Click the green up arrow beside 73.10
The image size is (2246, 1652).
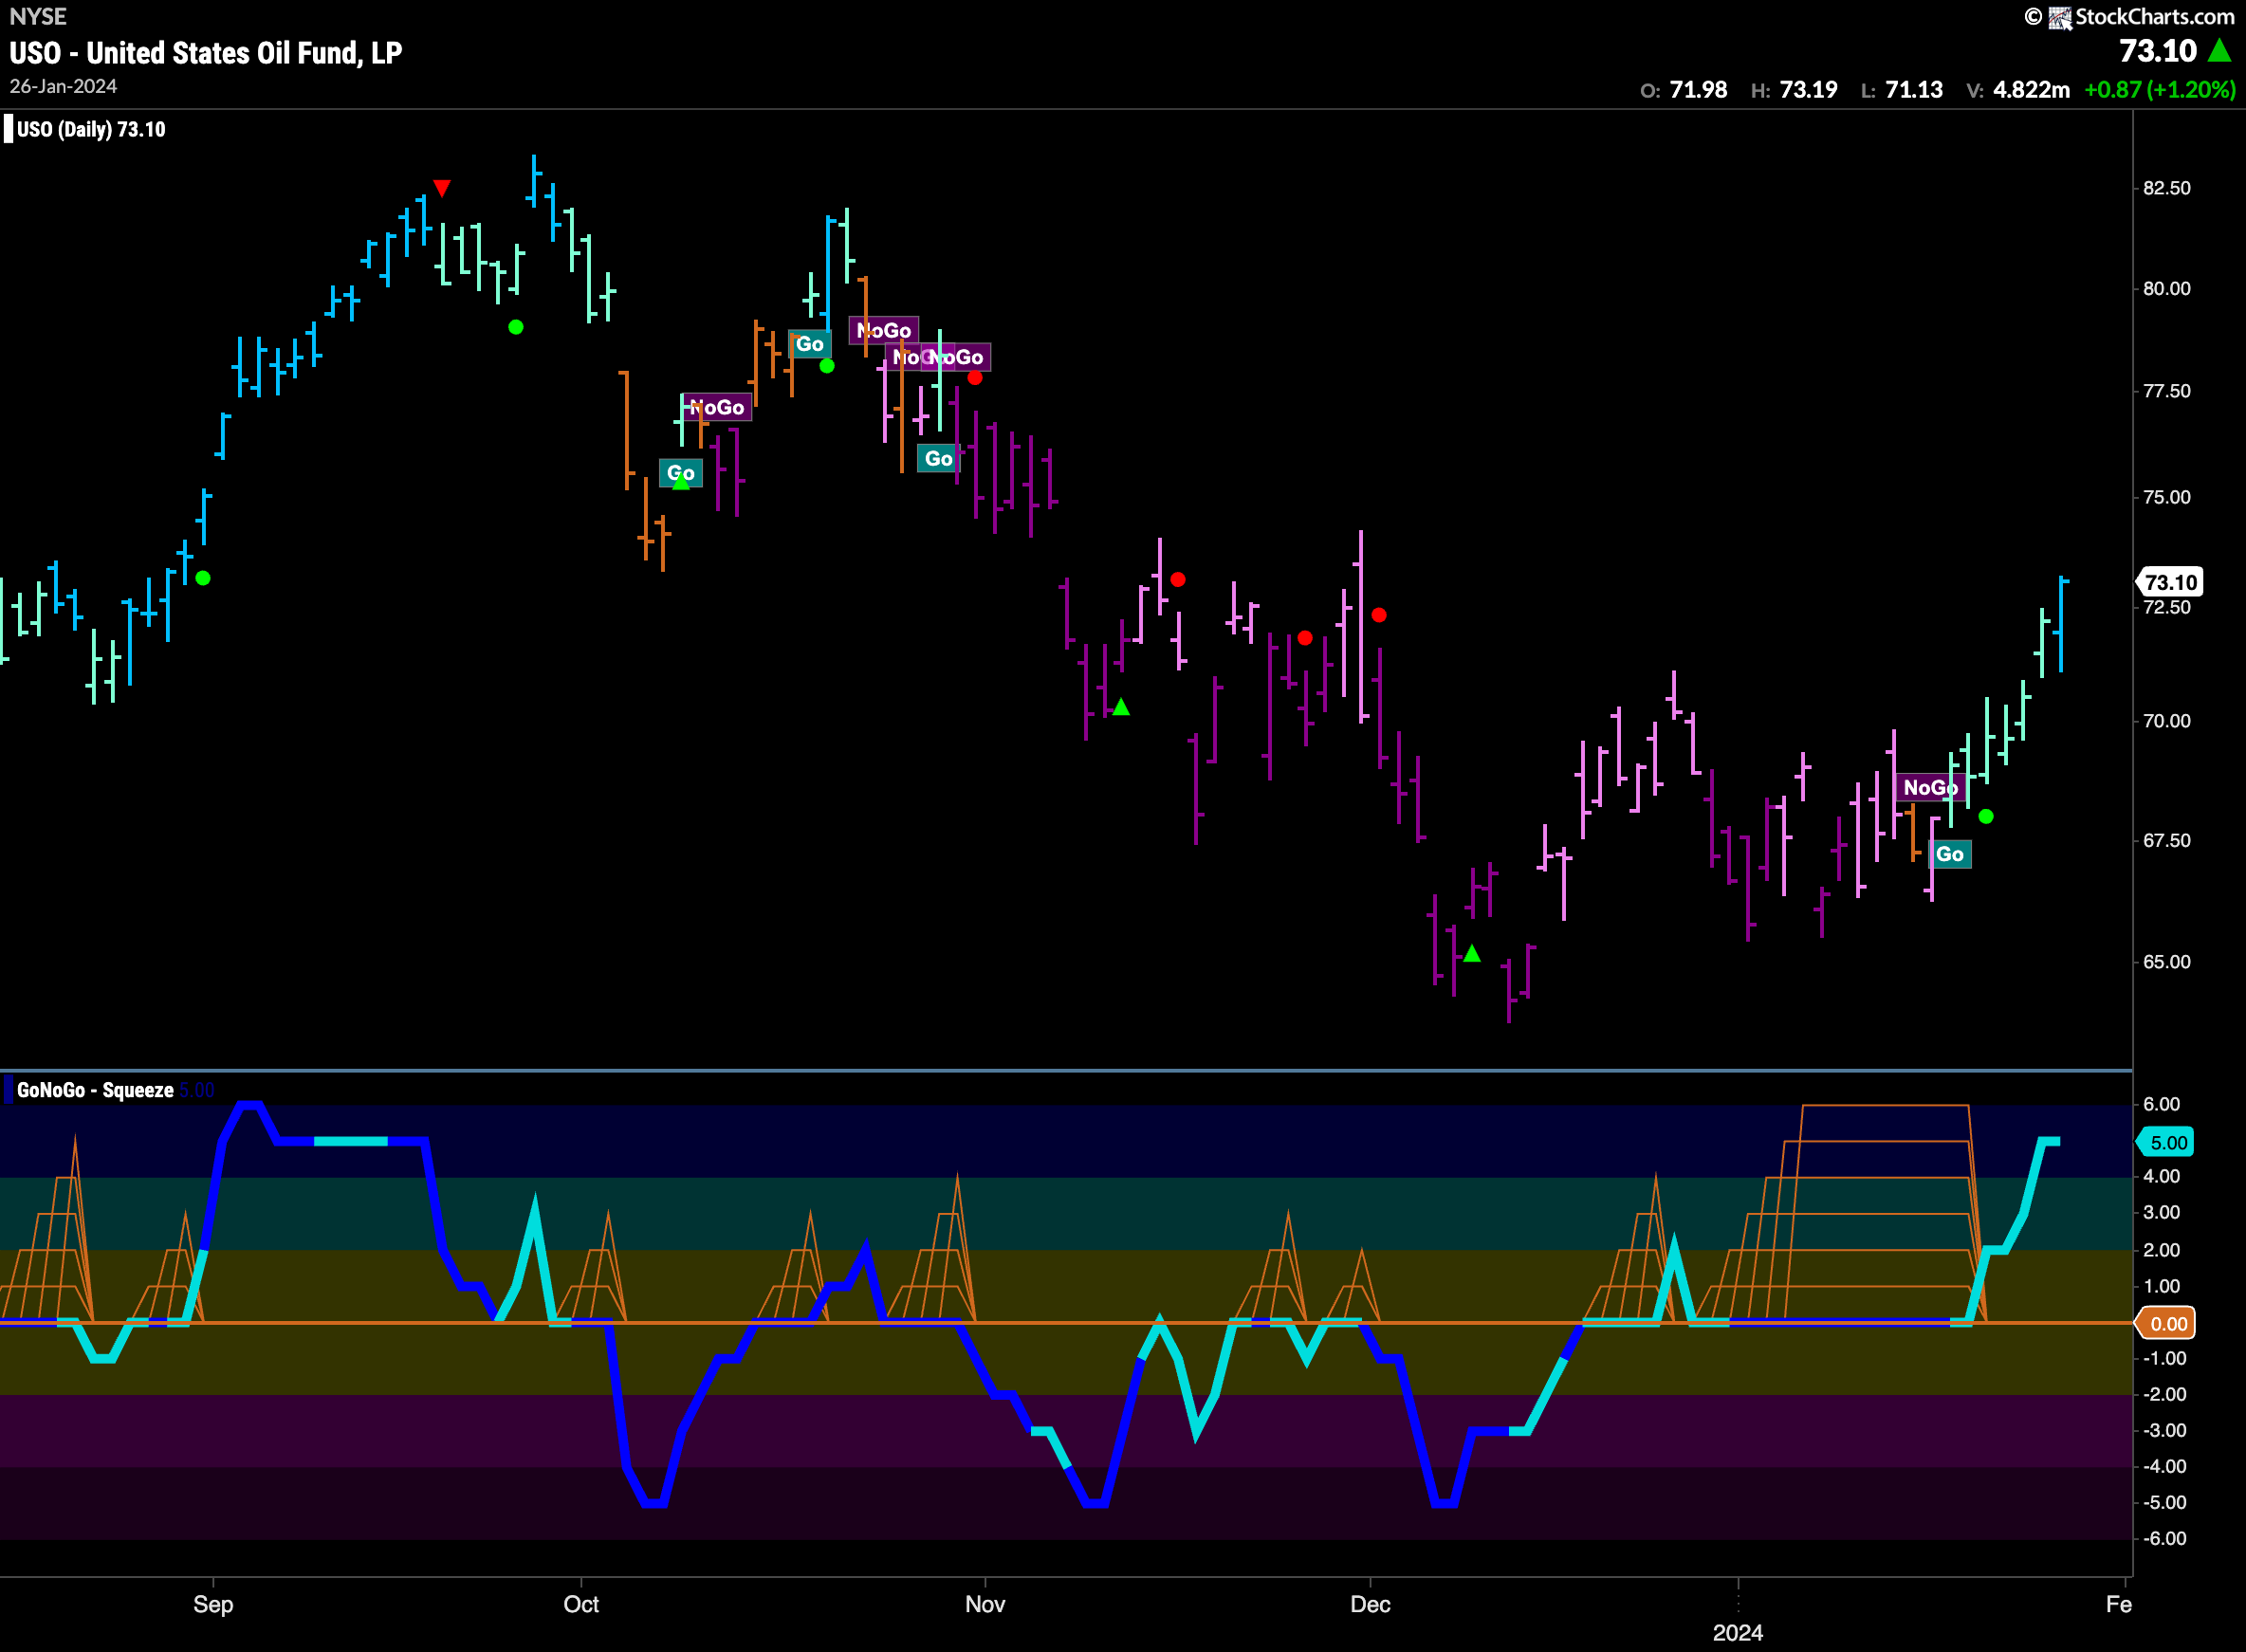[2219, 50]
